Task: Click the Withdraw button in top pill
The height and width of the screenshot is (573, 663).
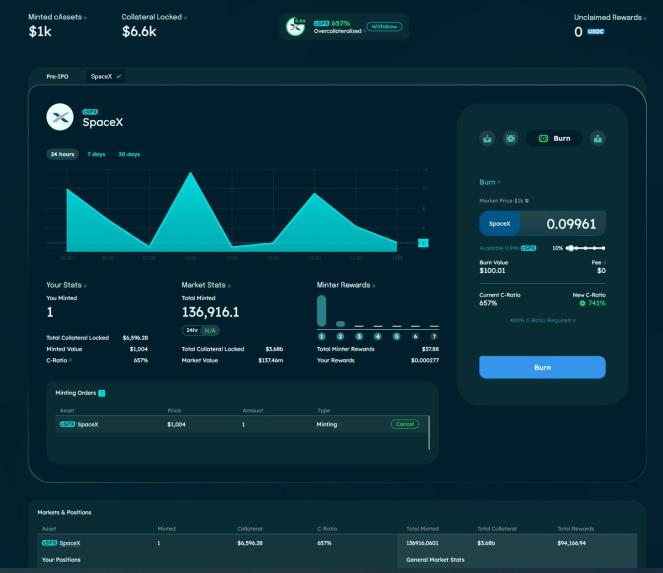Action: (x=384, y=27)
